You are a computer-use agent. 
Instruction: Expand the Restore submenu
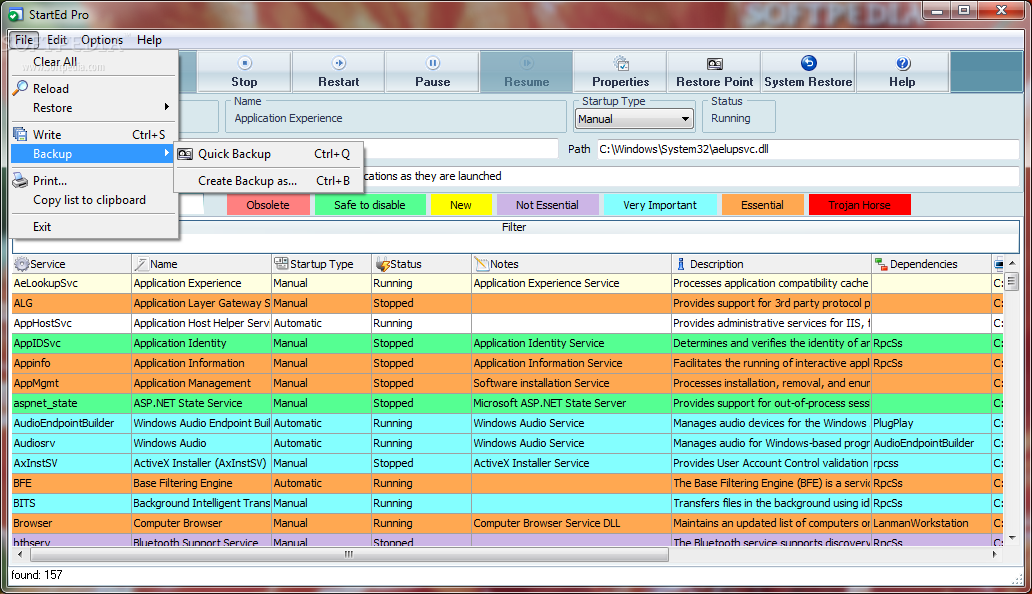click(94, 108)
